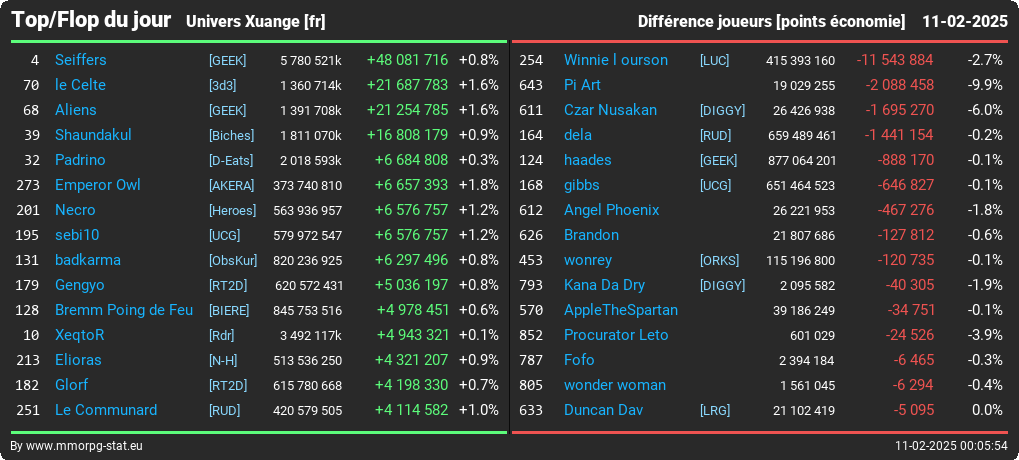Screen dimensions: 1019x460
Task: Click the [ORKS] alliance tag beside wonrey
Action: click(719, 261)
